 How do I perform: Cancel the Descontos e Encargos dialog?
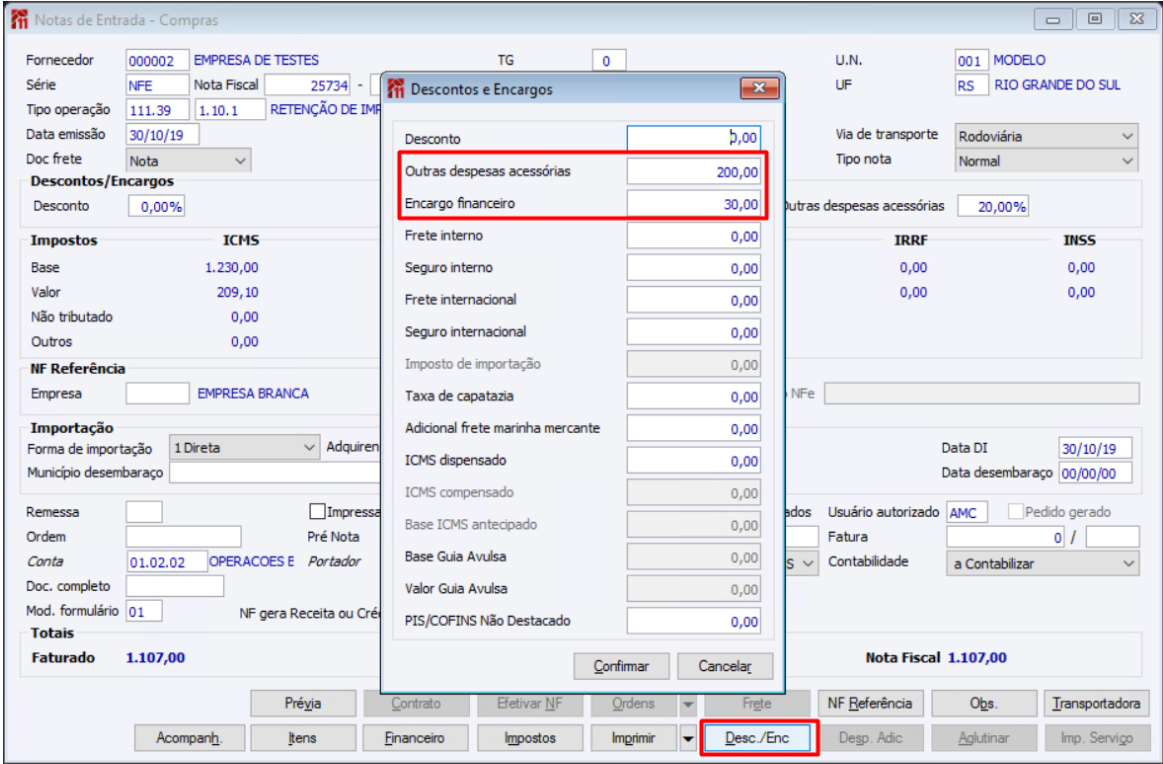point(725,666)
